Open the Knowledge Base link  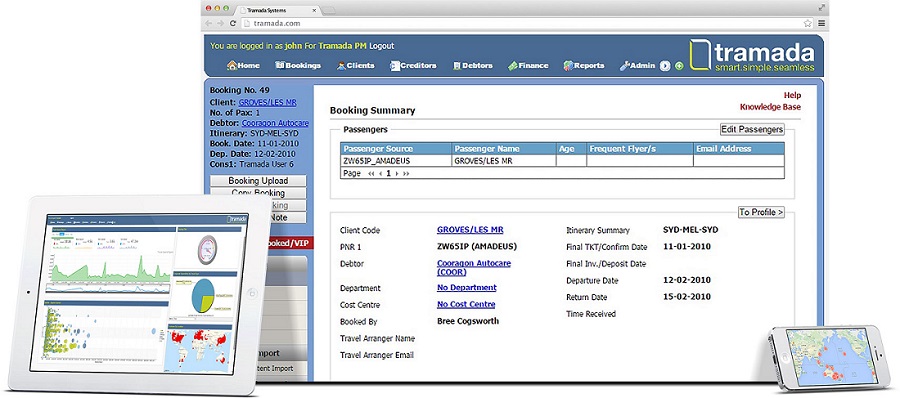(x=770, y=107)
